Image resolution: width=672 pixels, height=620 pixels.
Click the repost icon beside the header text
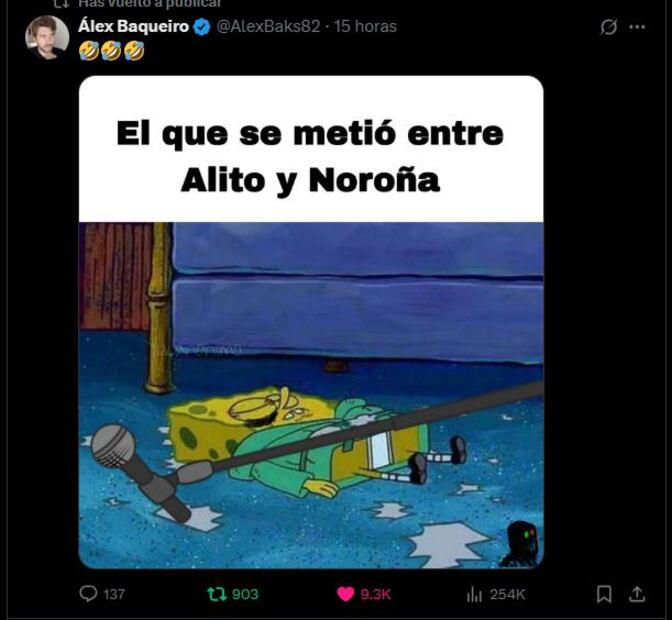click(x=61, y=3)
